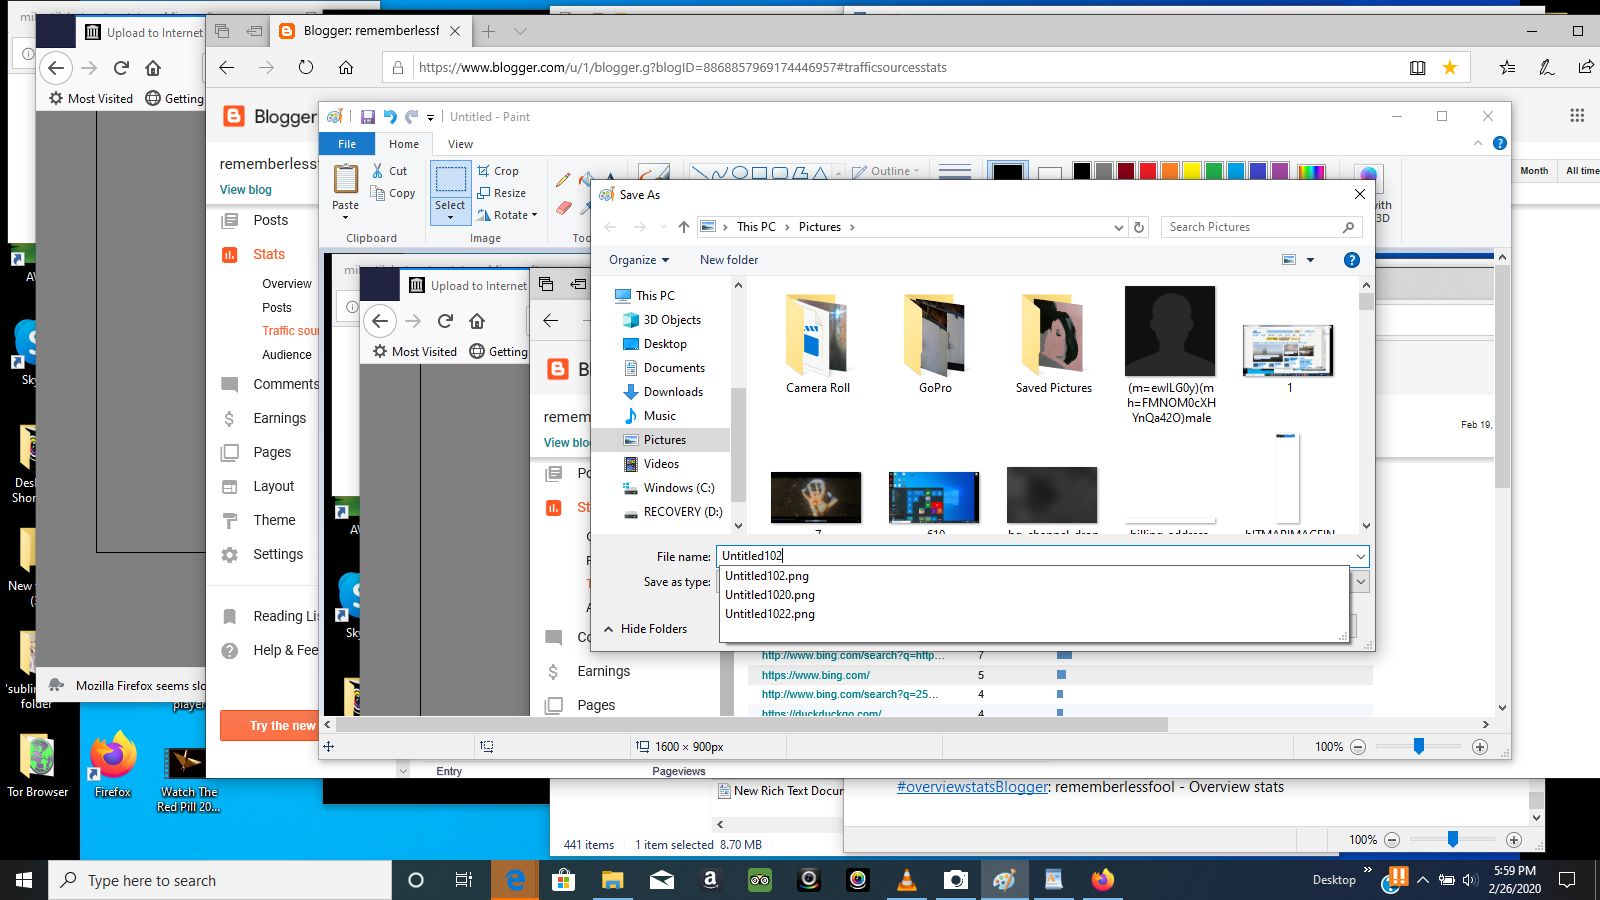Click the Paint Help question mark icon

coord(1499,143)
